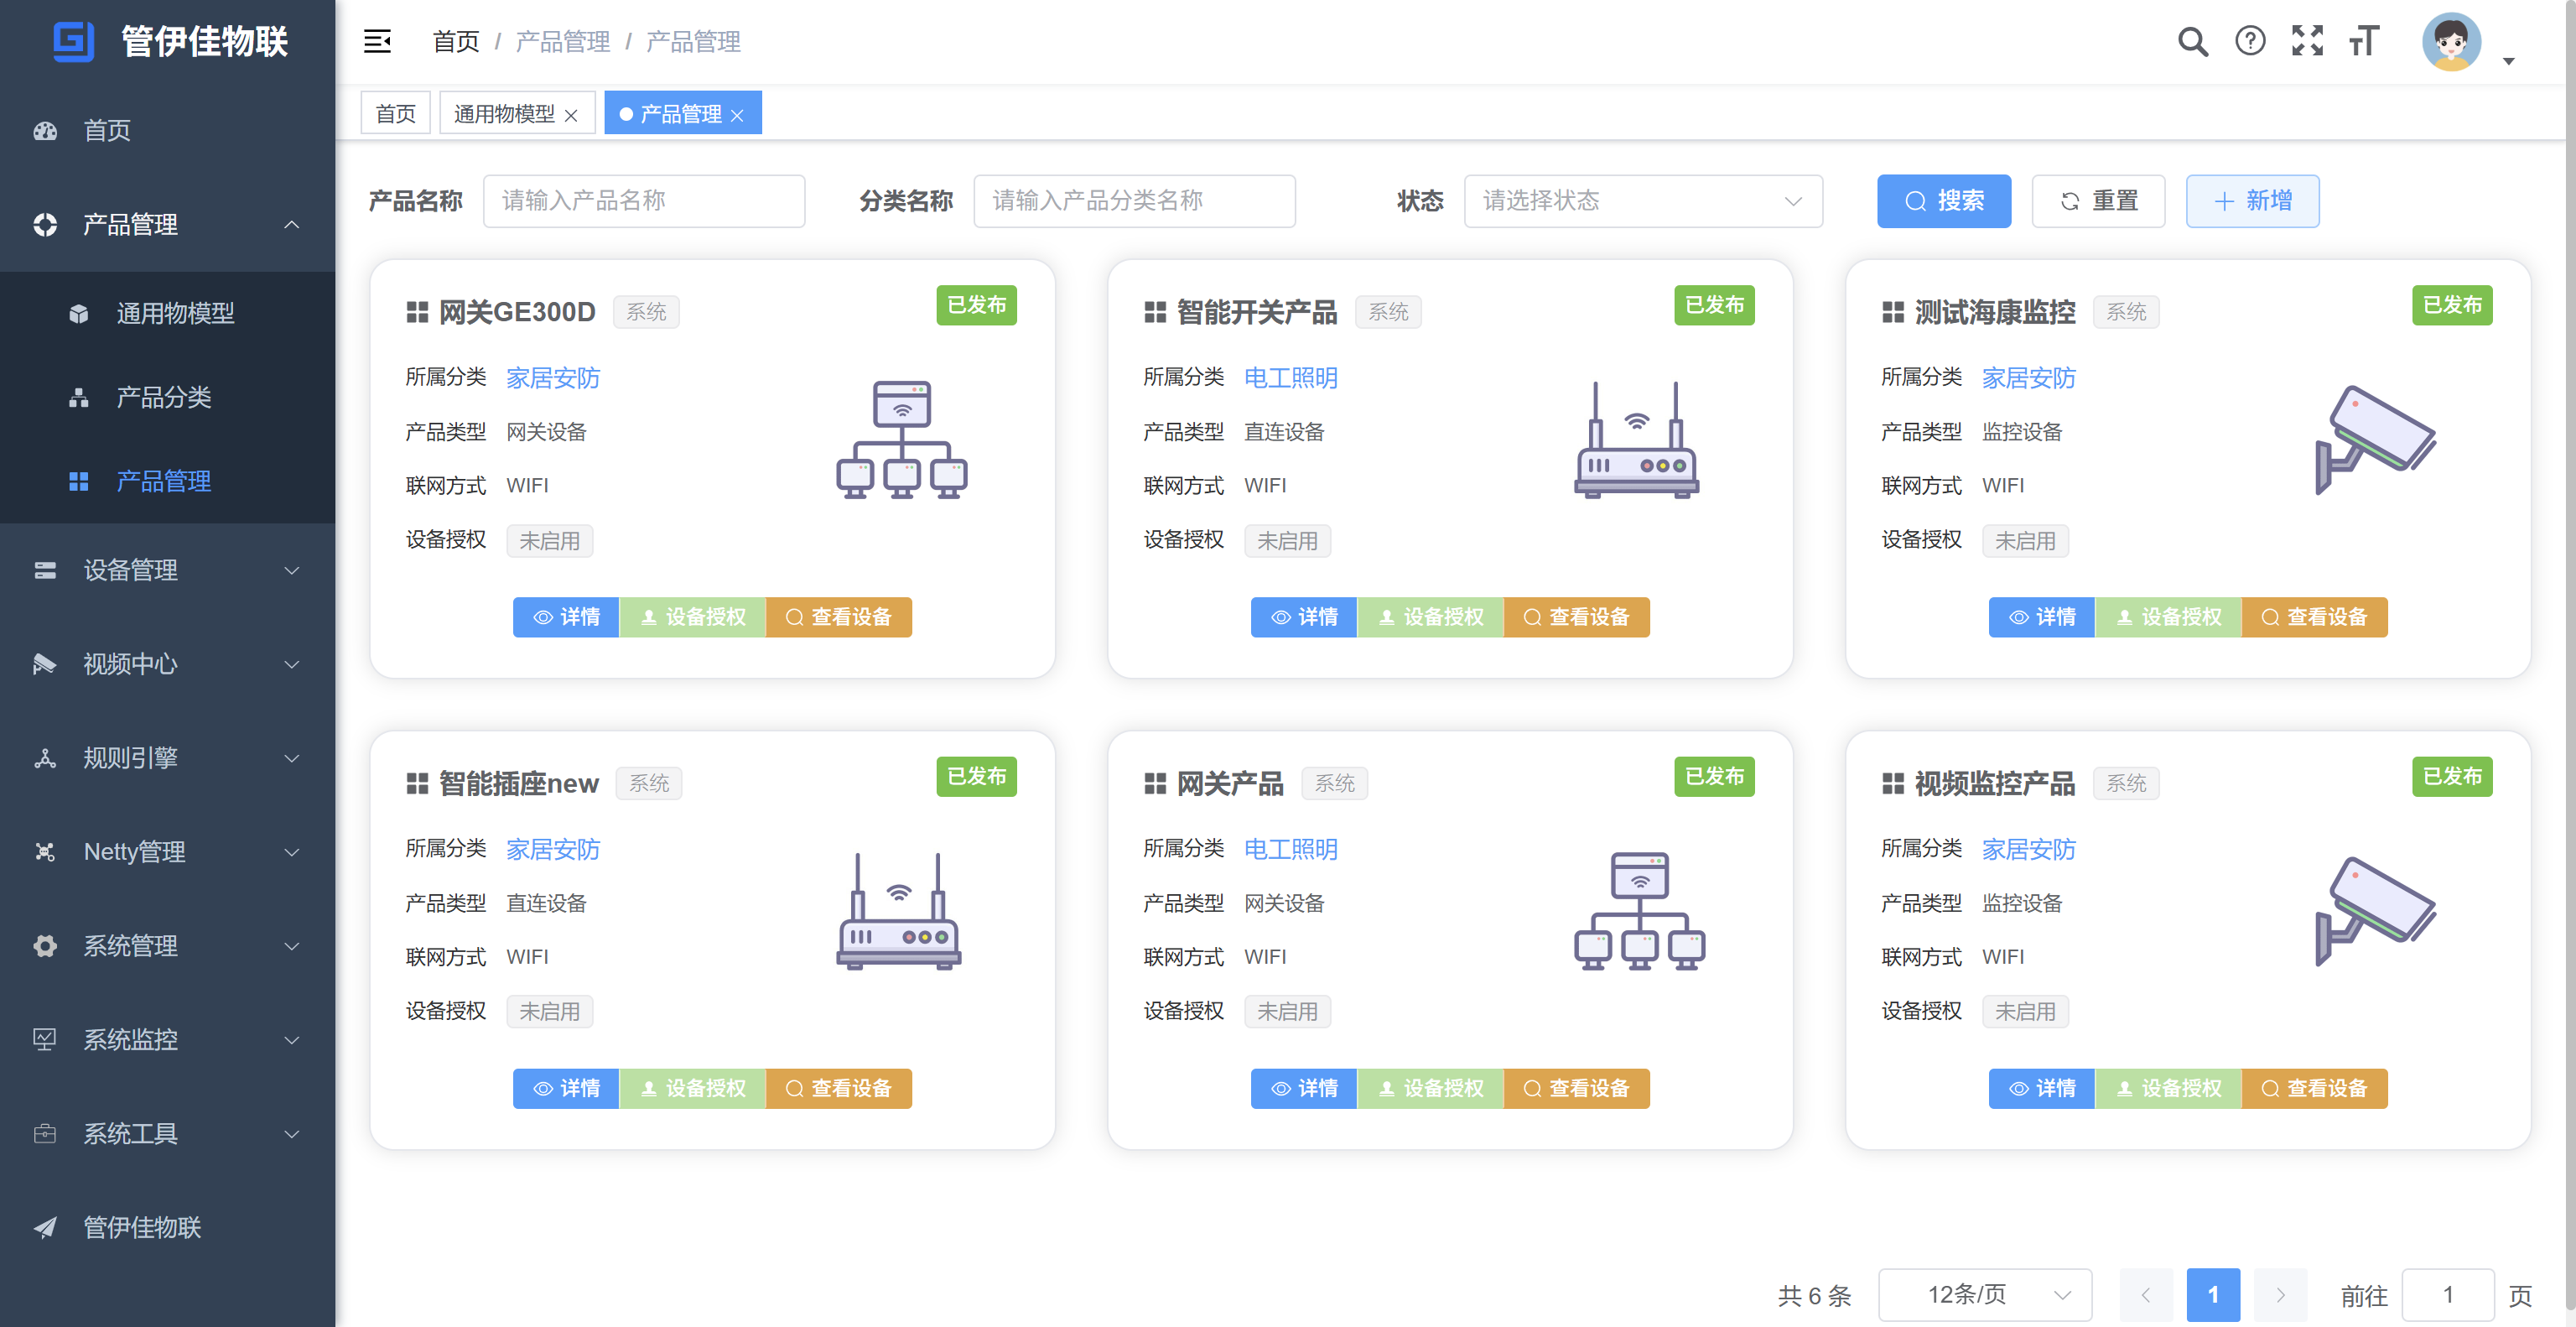This screenshot has width=2576, height=1327.
Task: Open the user avatar dropdown caret
Action: click(x=2508, y=62)
